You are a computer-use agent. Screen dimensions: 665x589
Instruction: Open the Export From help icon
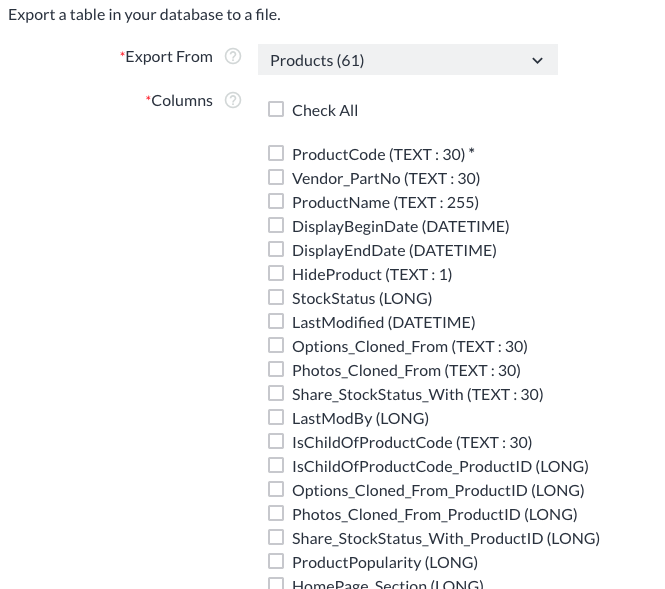(x=233, y=56)
